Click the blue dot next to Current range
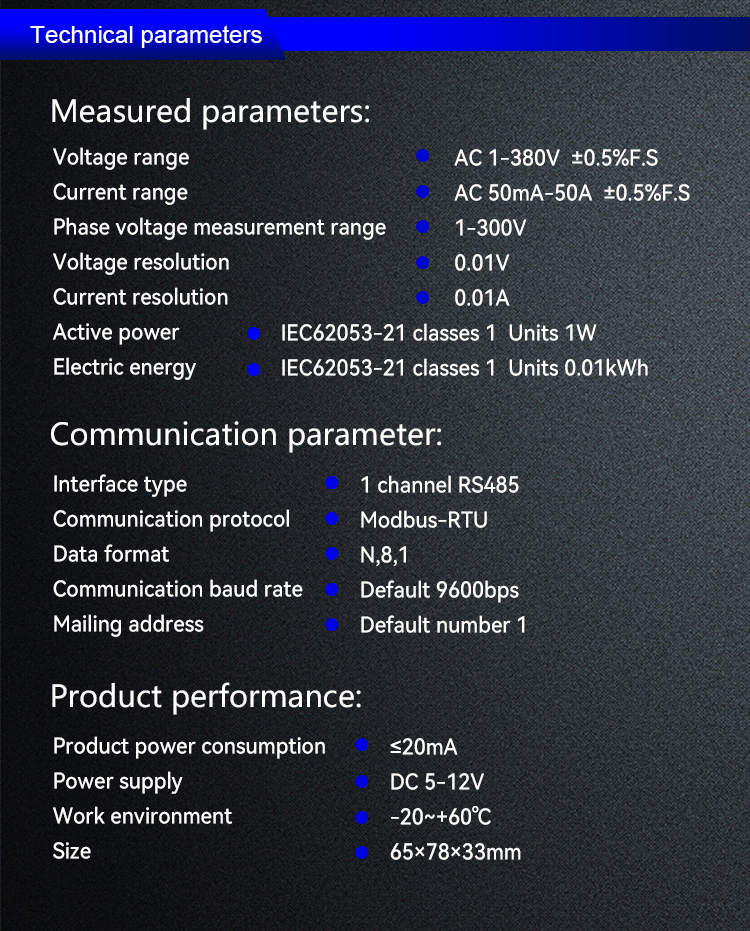750x931 pixels. pos(422,192)
